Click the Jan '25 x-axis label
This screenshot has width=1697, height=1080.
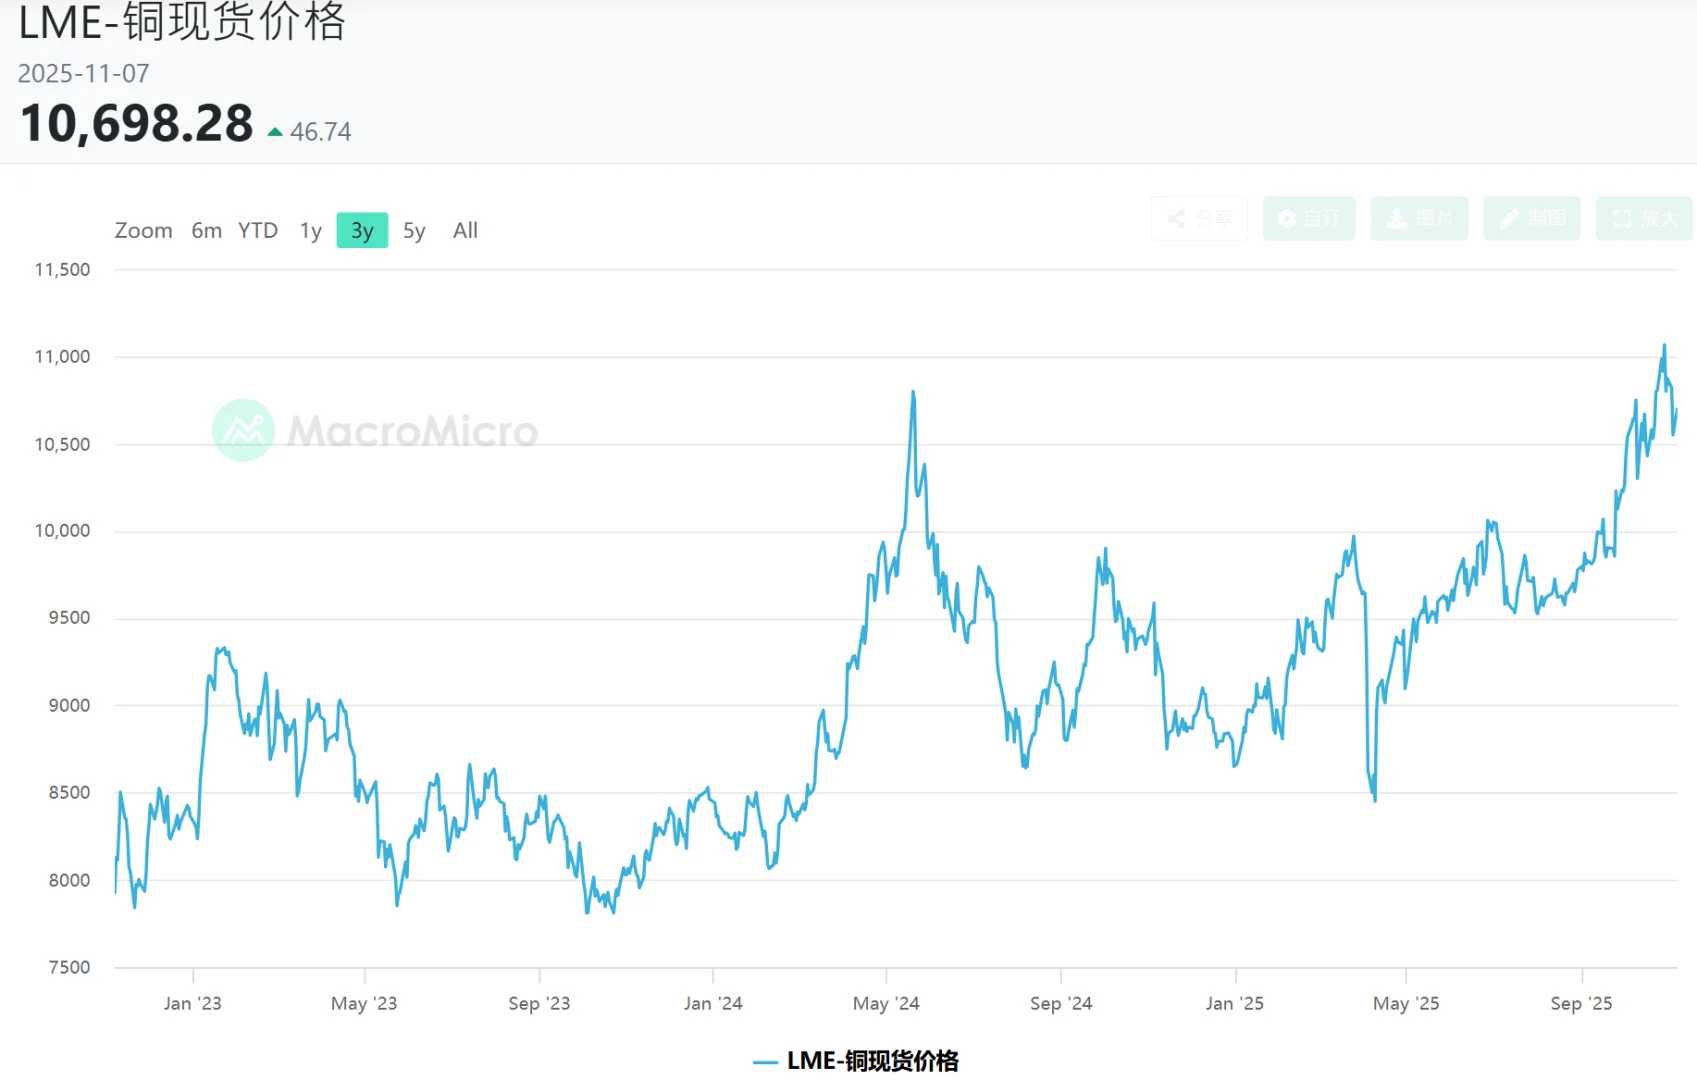1235,1003
